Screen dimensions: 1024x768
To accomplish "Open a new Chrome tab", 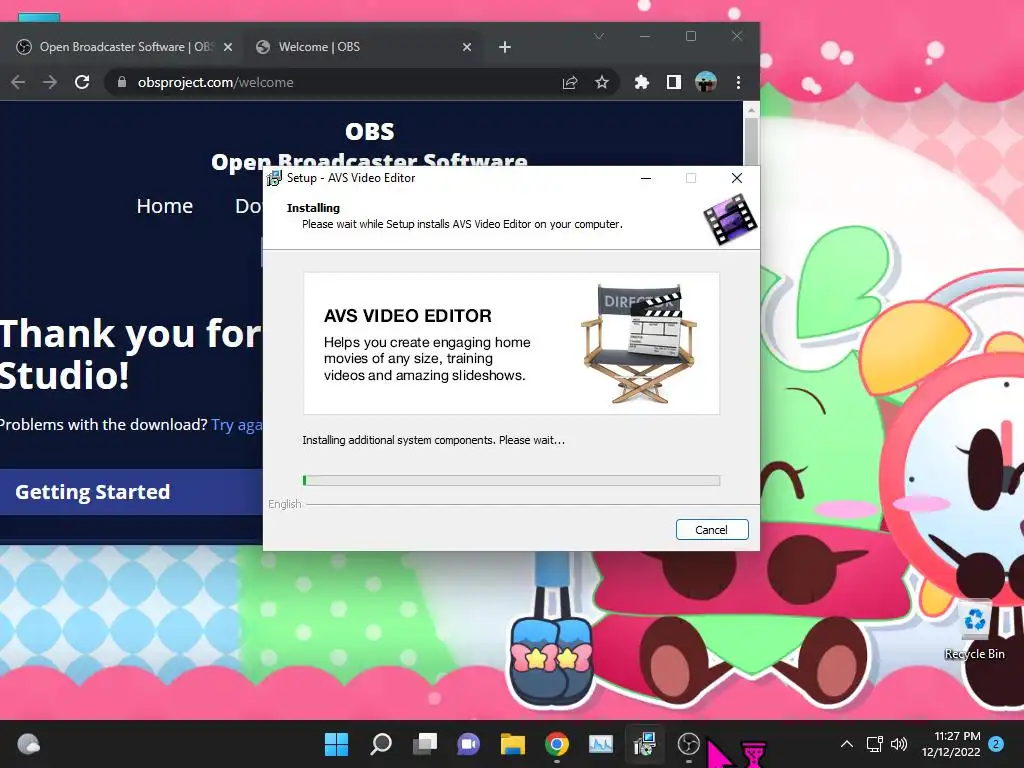I will (x=505, y=47).
